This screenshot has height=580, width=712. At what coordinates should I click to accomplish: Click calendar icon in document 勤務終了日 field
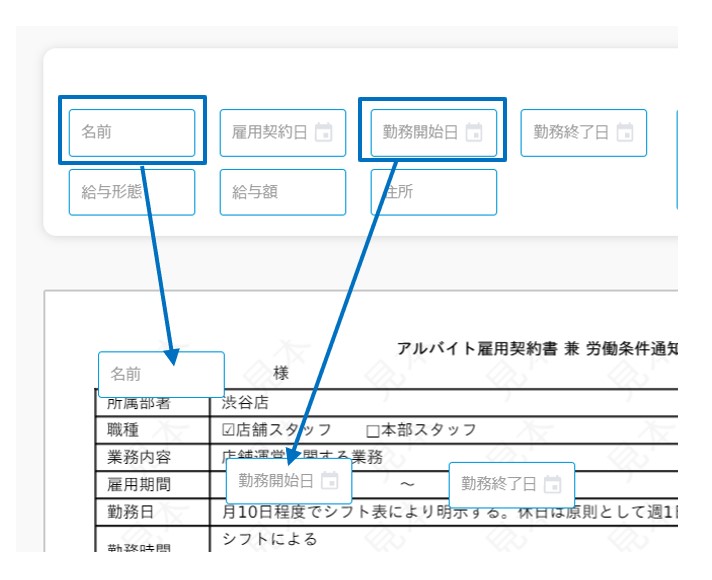(553, 484)
